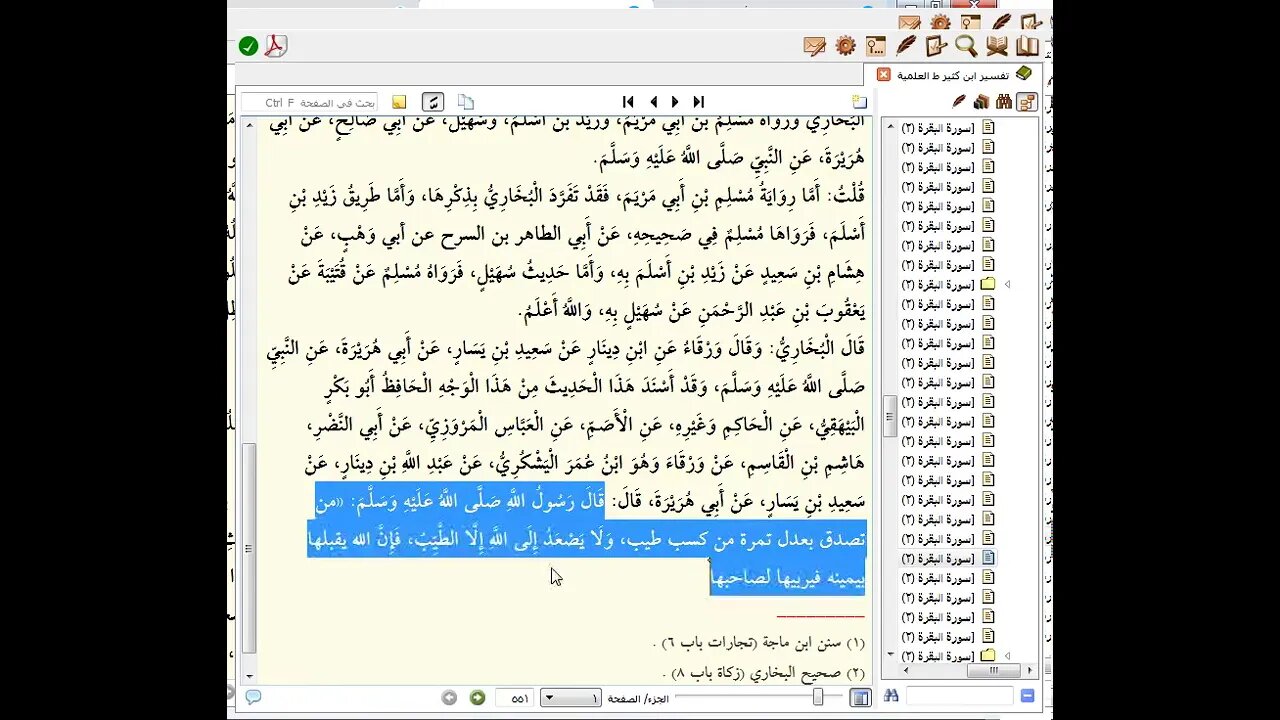
Task: Open binoculars search in the index panel
Action: pos(1003,102)
